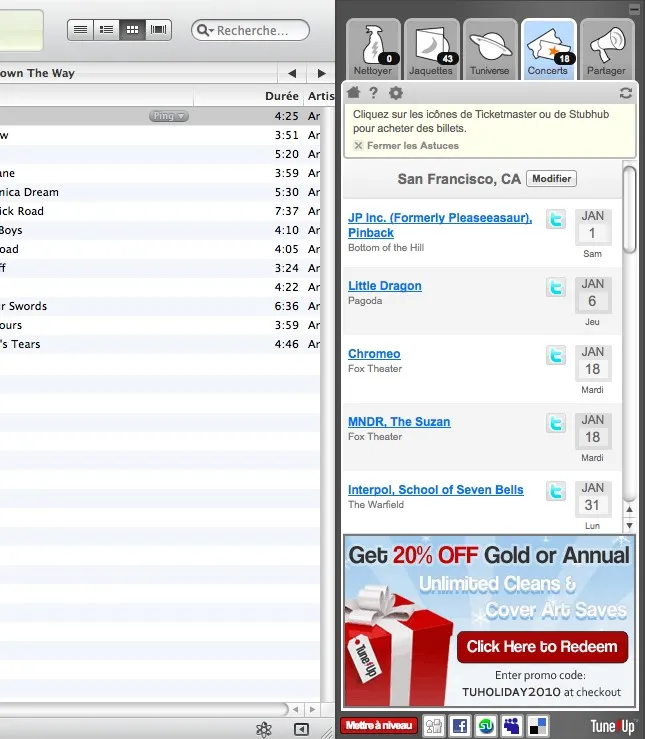
Task: Open the help question mark icon
Action: point(373,93)
